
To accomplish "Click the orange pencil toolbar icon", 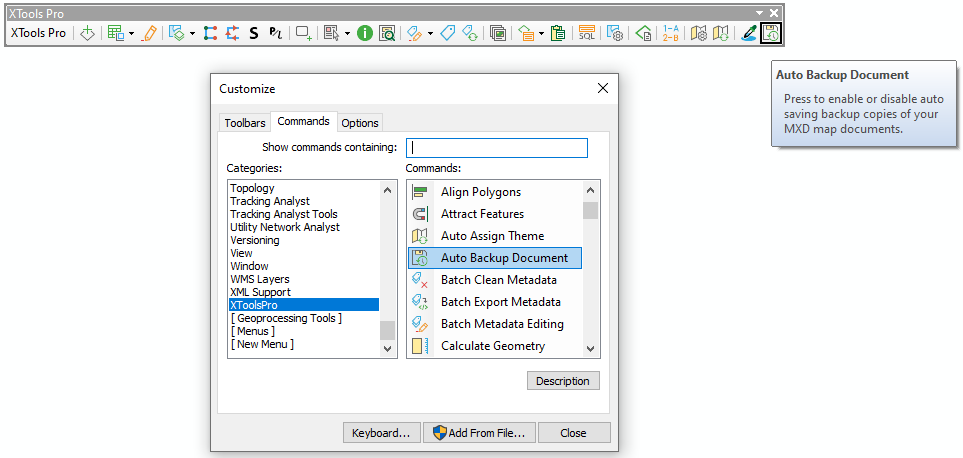I will [x=148, y=33].
